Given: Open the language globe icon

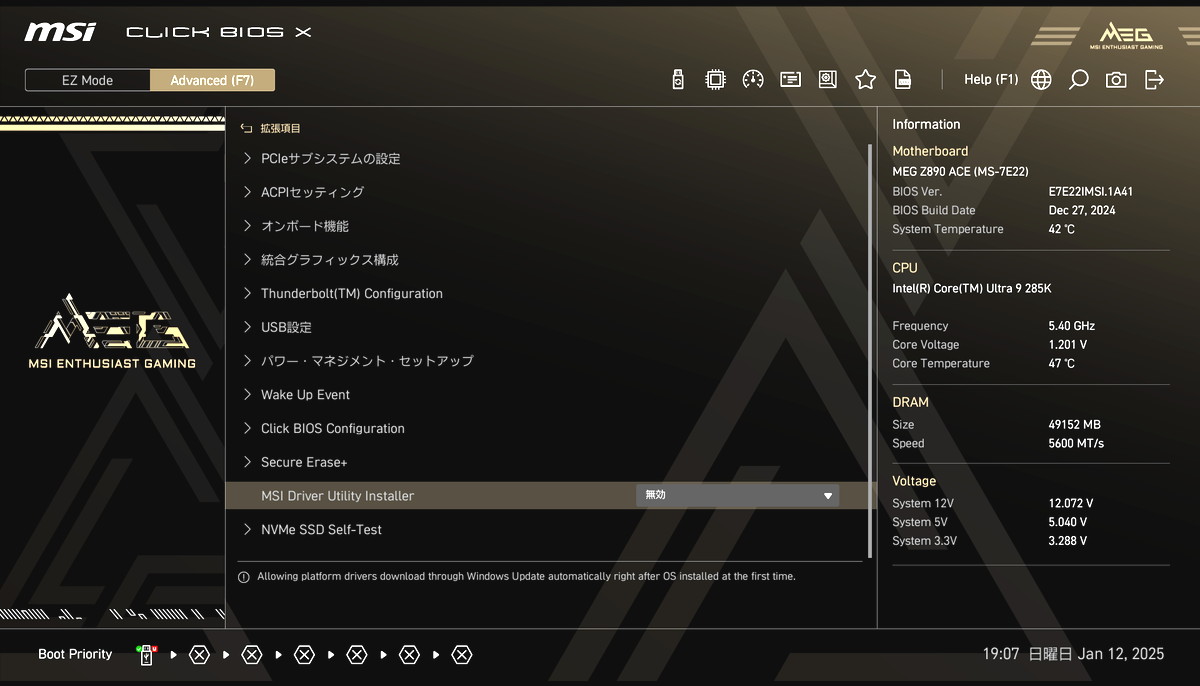Looking at the screenshot, I should 1041,80.
